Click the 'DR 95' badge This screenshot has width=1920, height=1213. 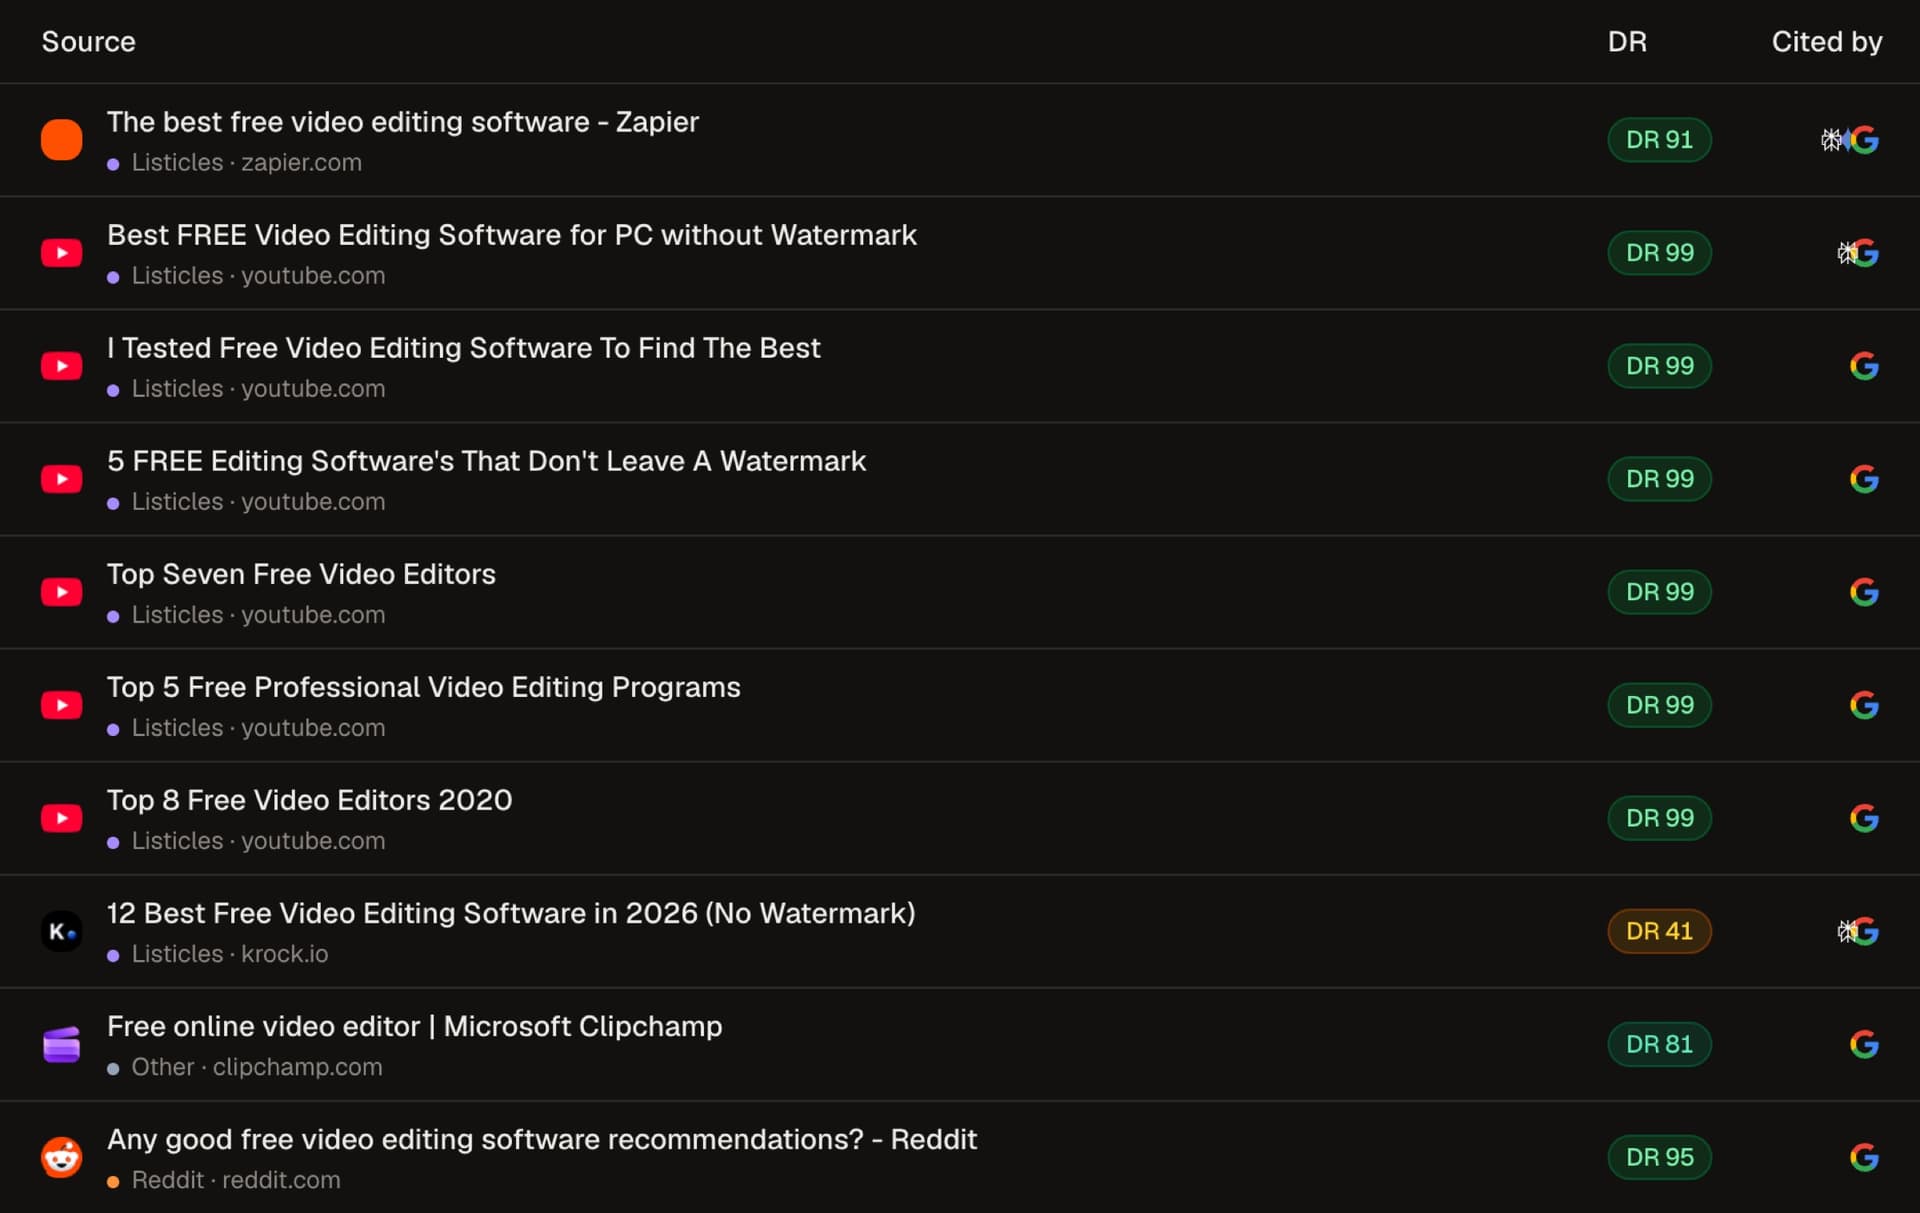click(x=1659, y=1157)
